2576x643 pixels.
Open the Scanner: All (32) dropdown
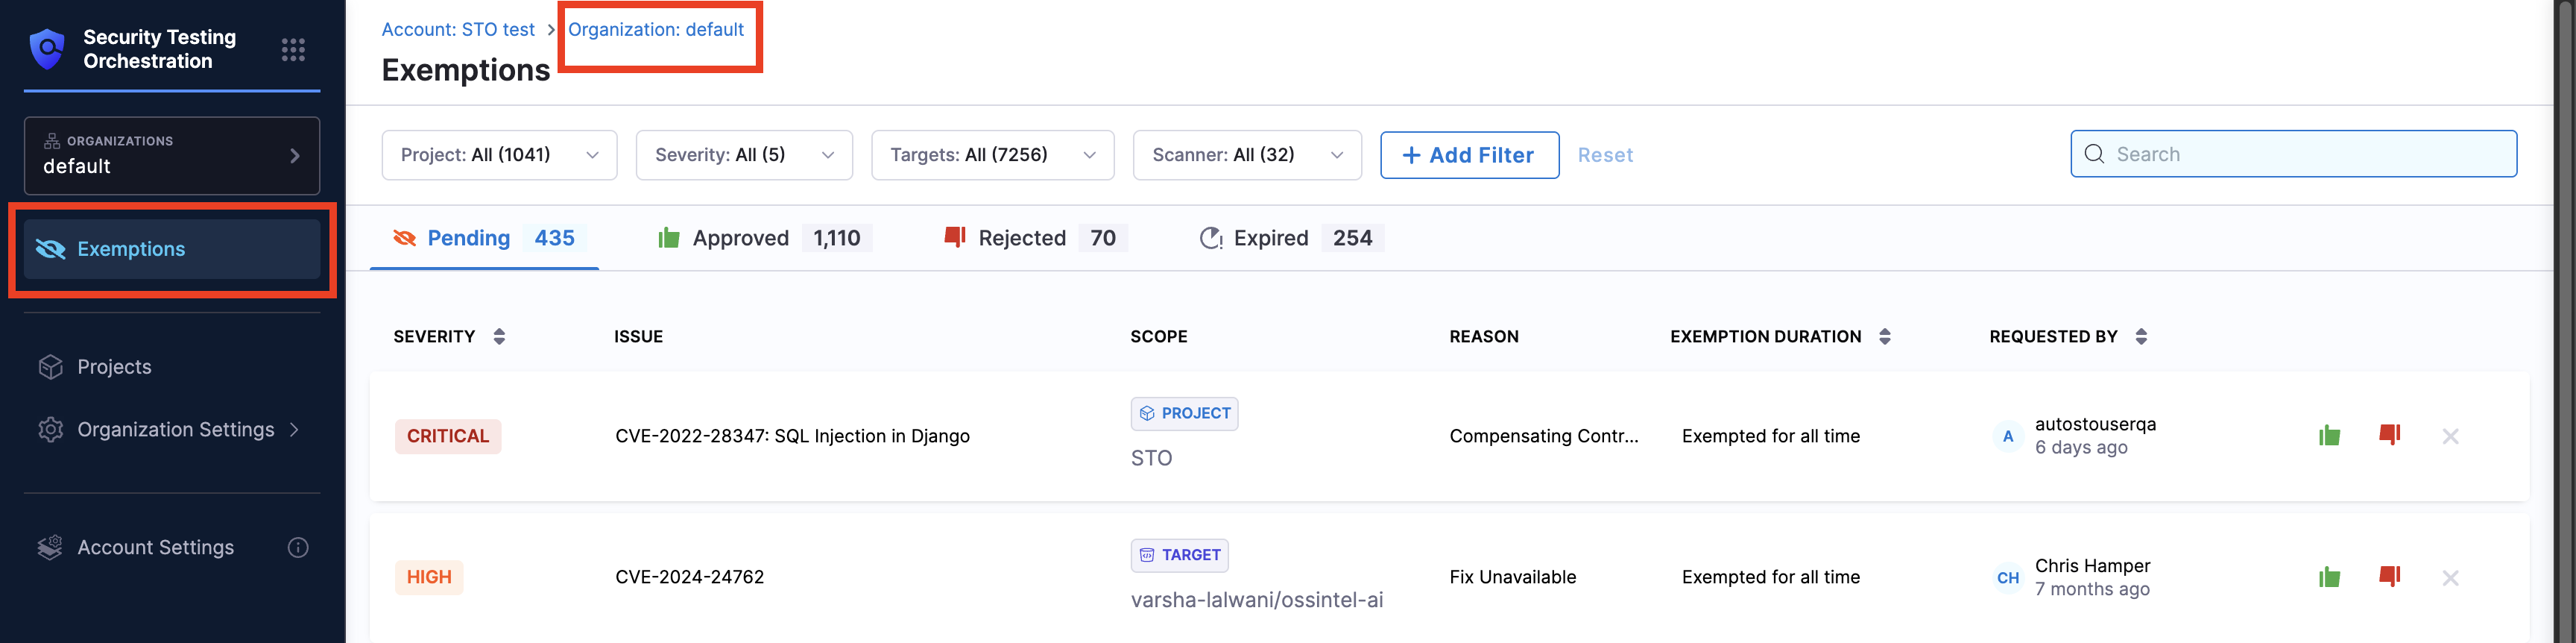tap(1246, 155)
